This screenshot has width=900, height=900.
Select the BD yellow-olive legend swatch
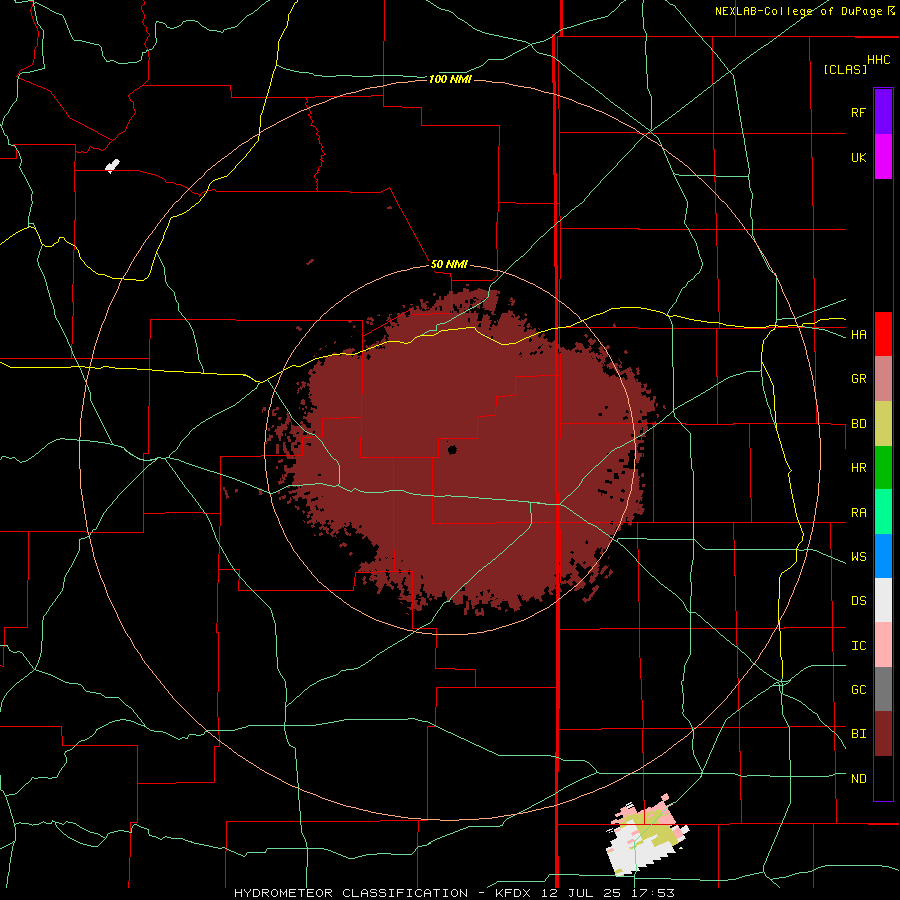(x=883, y=424)
